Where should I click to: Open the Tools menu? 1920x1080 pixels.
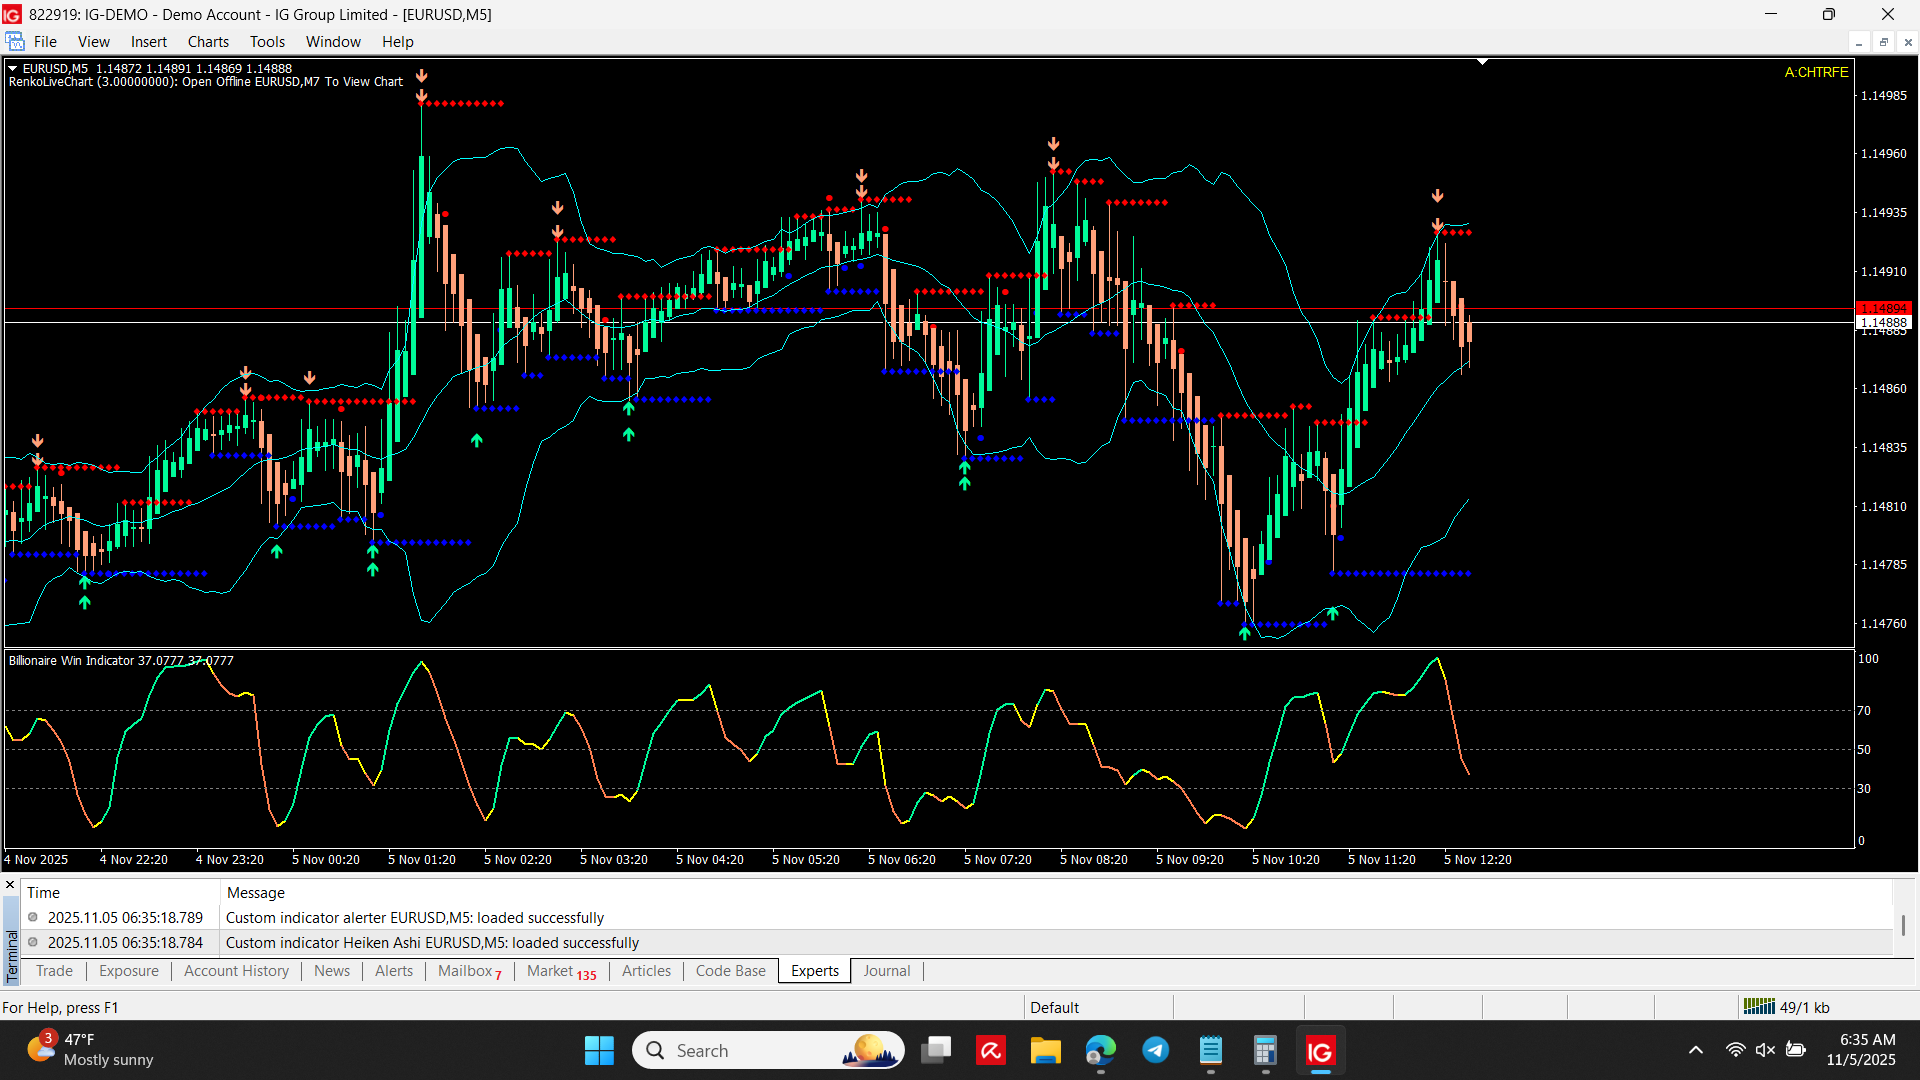pyautogui.click(x=267, y=42)
